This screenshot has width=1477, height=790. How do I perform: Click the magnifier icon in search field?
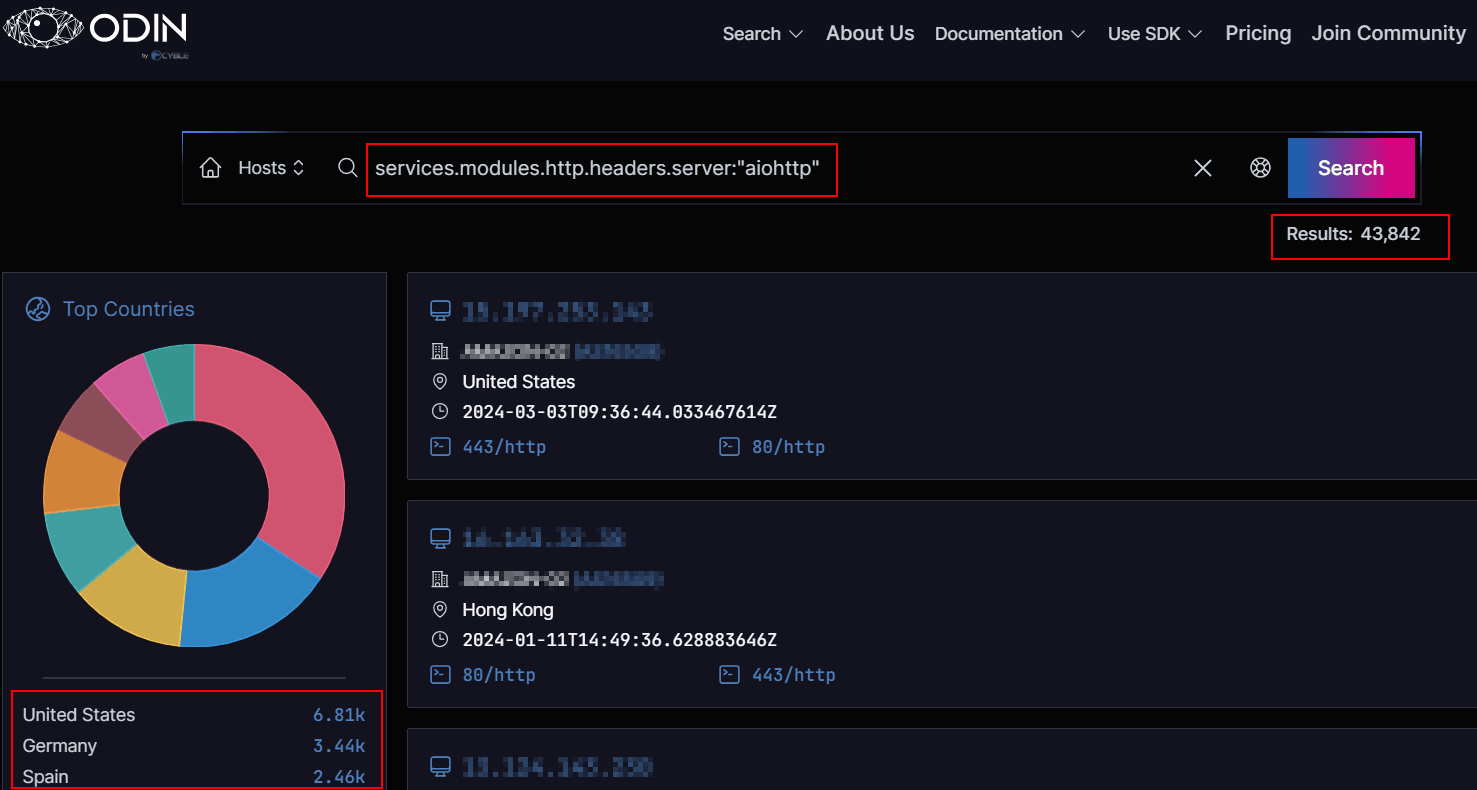(x=347, y=168)
